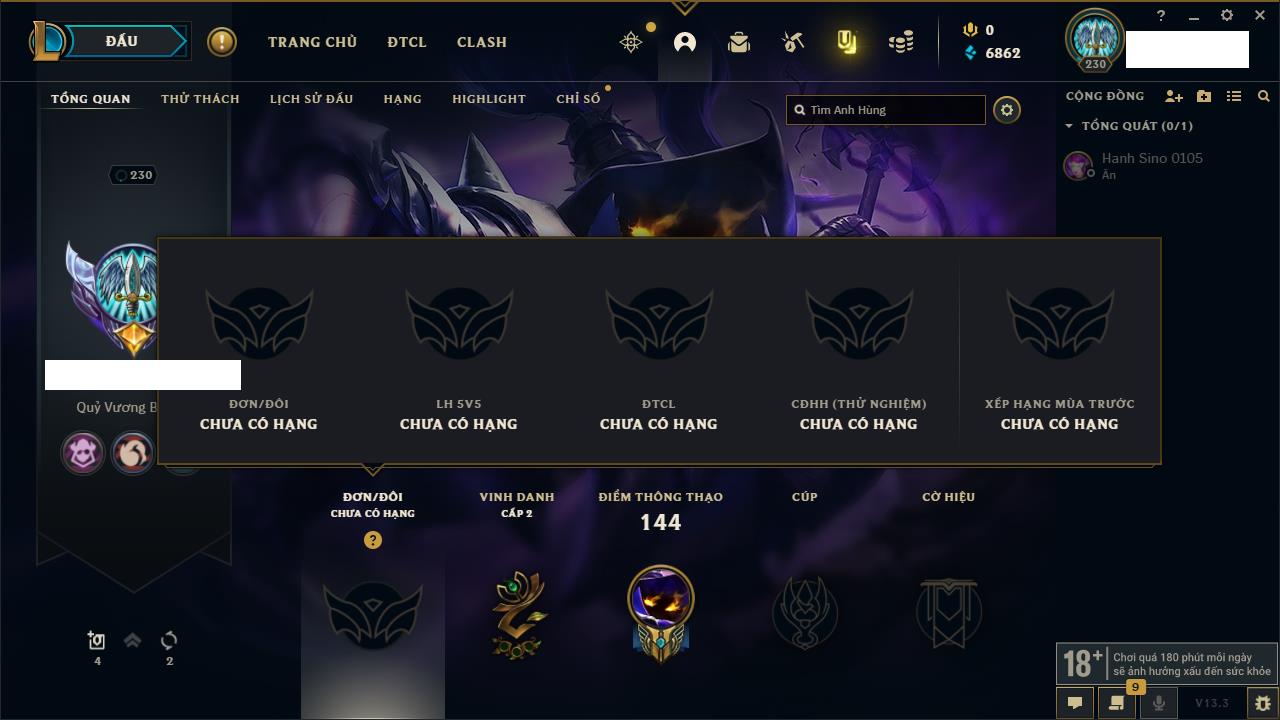Open the bug report icon
The image size is (1280, 720).
click(x=1262, y=703)
